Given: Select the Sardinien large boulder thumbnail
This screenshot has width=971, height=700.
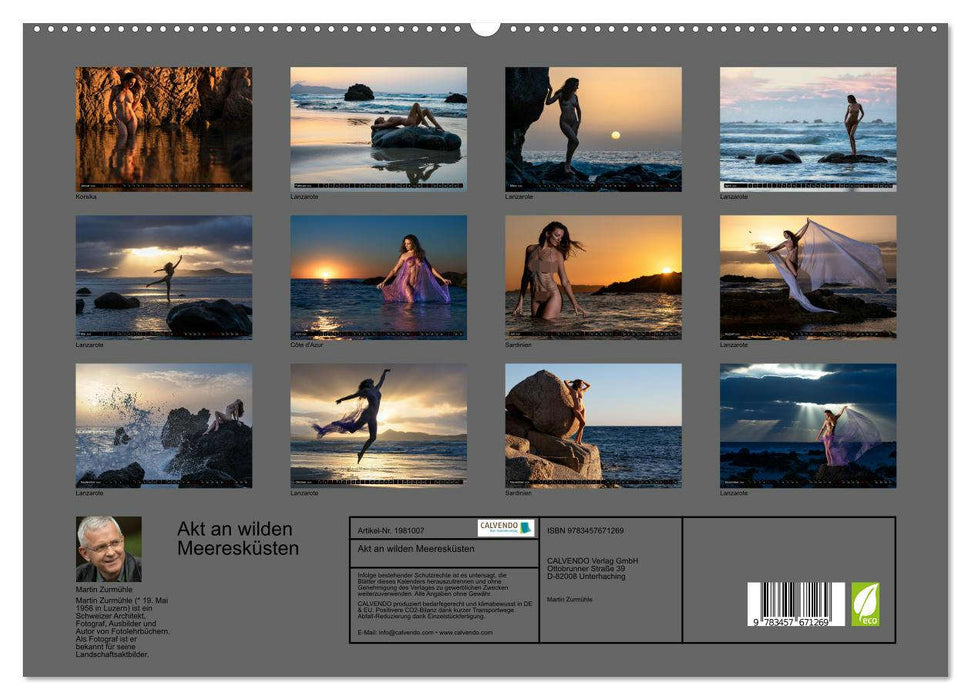Looking at the screenshot, I should click(x=593, y=425).
